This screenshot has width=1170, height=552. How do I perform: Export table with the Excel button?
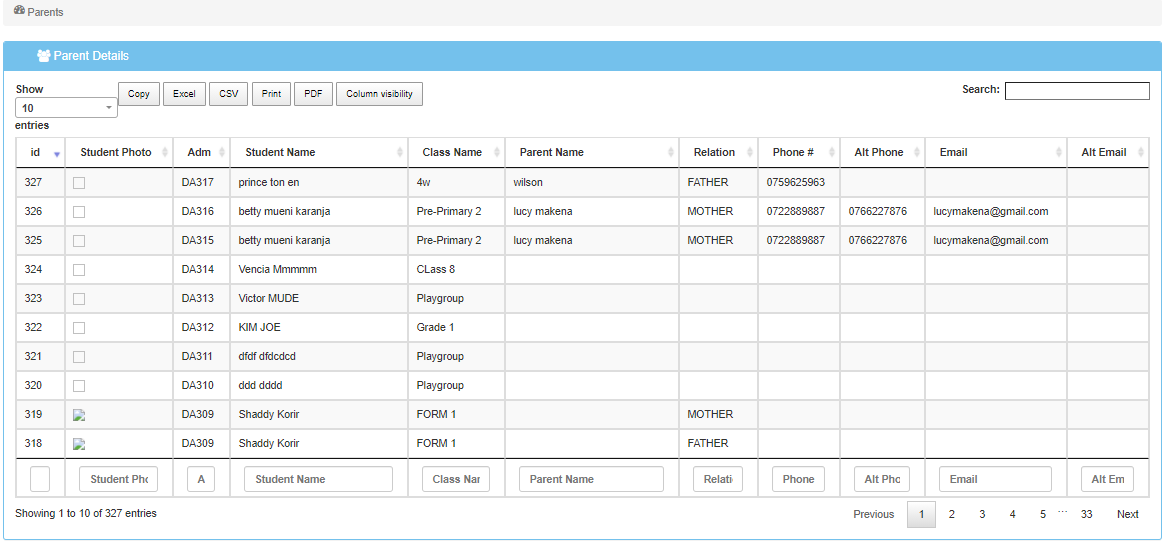pos(184,94)
